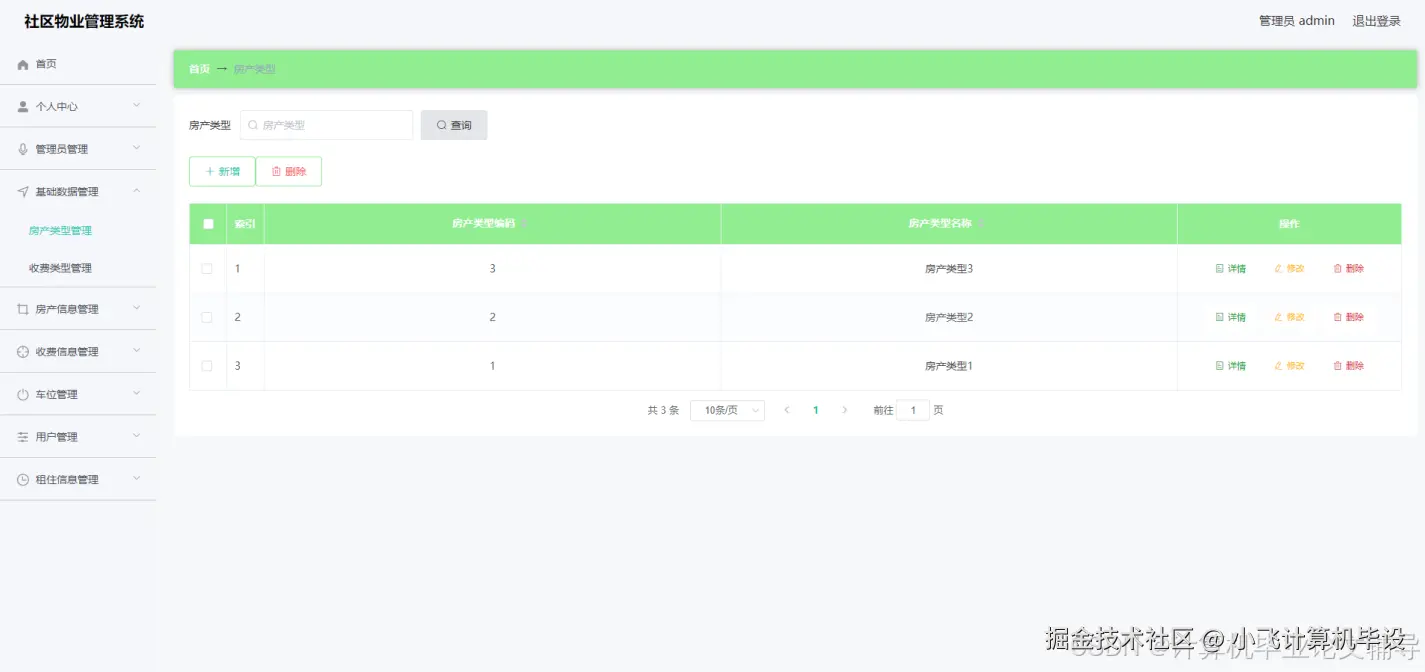Toggle the select-all checkbox in table header
The height and width of the screenshot is (672, 1425).
click(208, 224)
